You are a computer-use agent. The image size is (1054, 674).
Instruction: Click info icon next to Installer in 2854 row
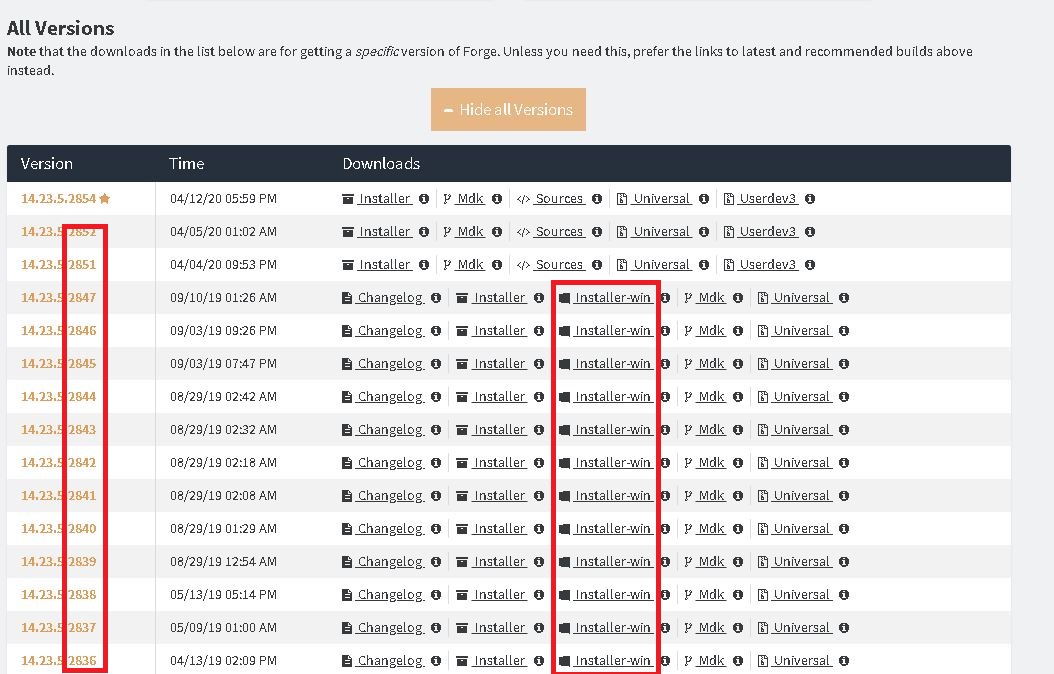pyautogui.click(x=423, y=199)
